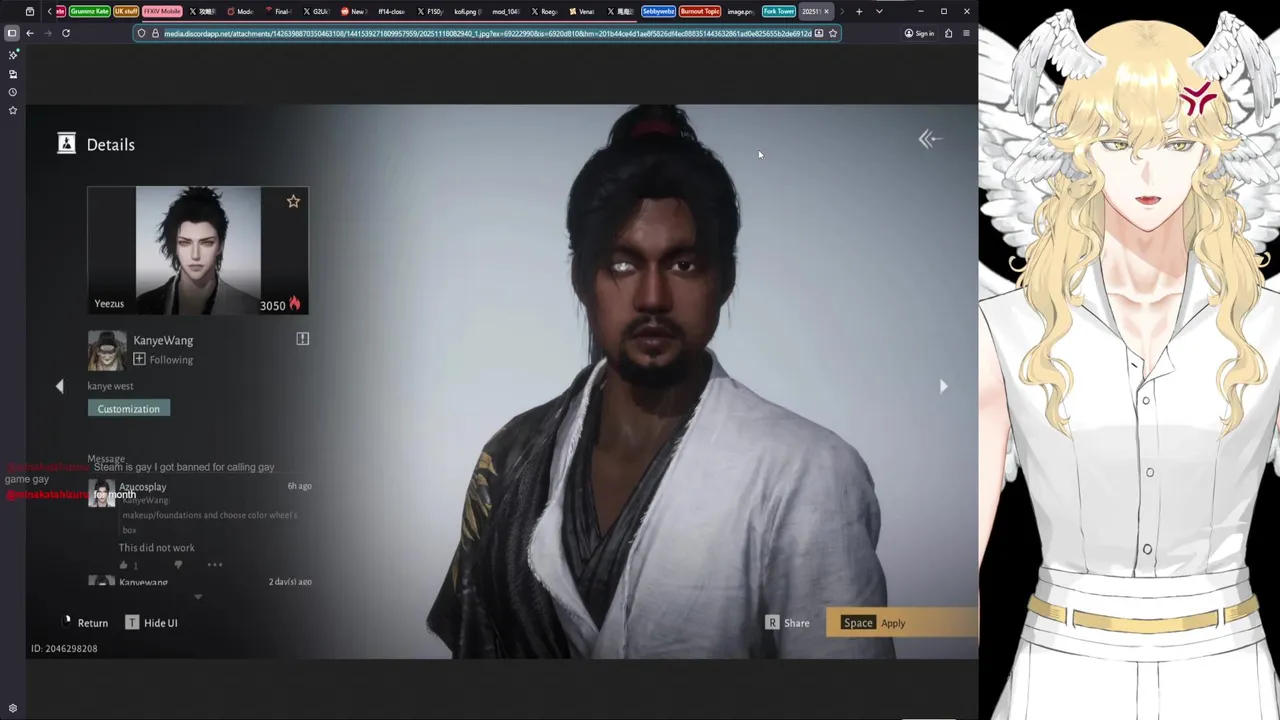1280x720 pixels.
Task: Click the Details panel header icon
Action: pos(66,144)
